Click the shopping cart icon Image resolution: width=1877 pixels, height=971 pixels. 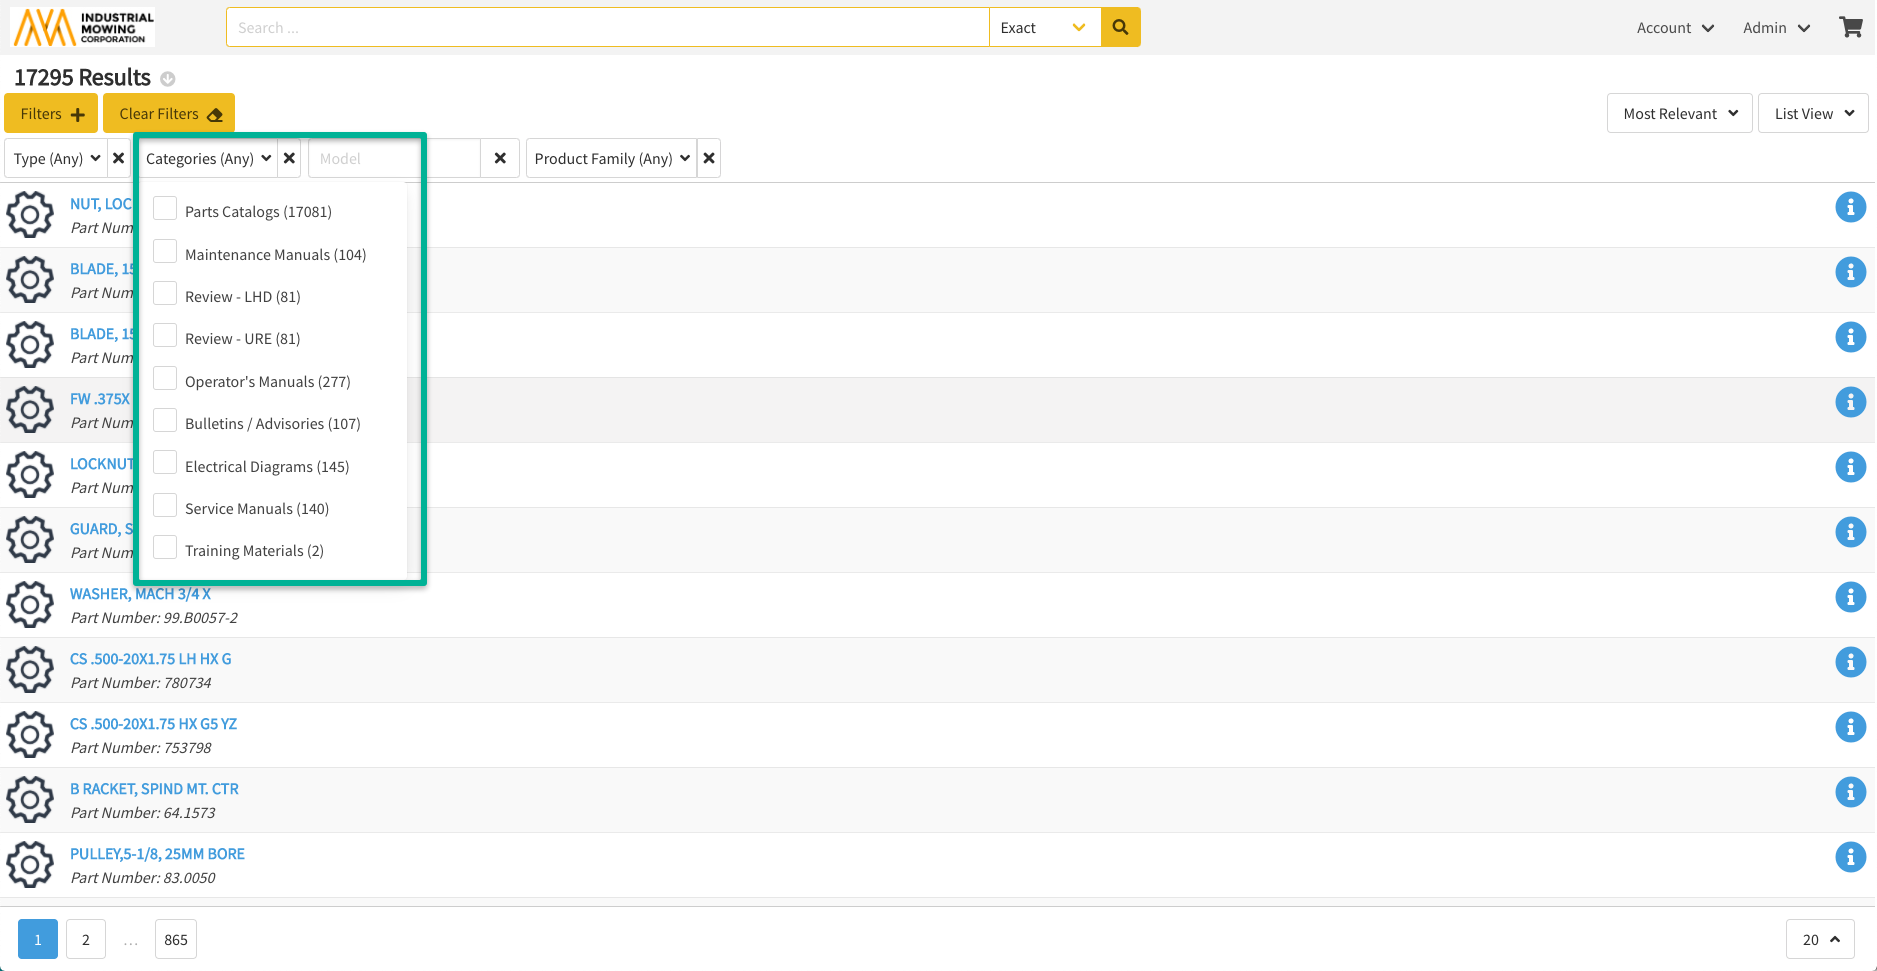coord(1850,27)
